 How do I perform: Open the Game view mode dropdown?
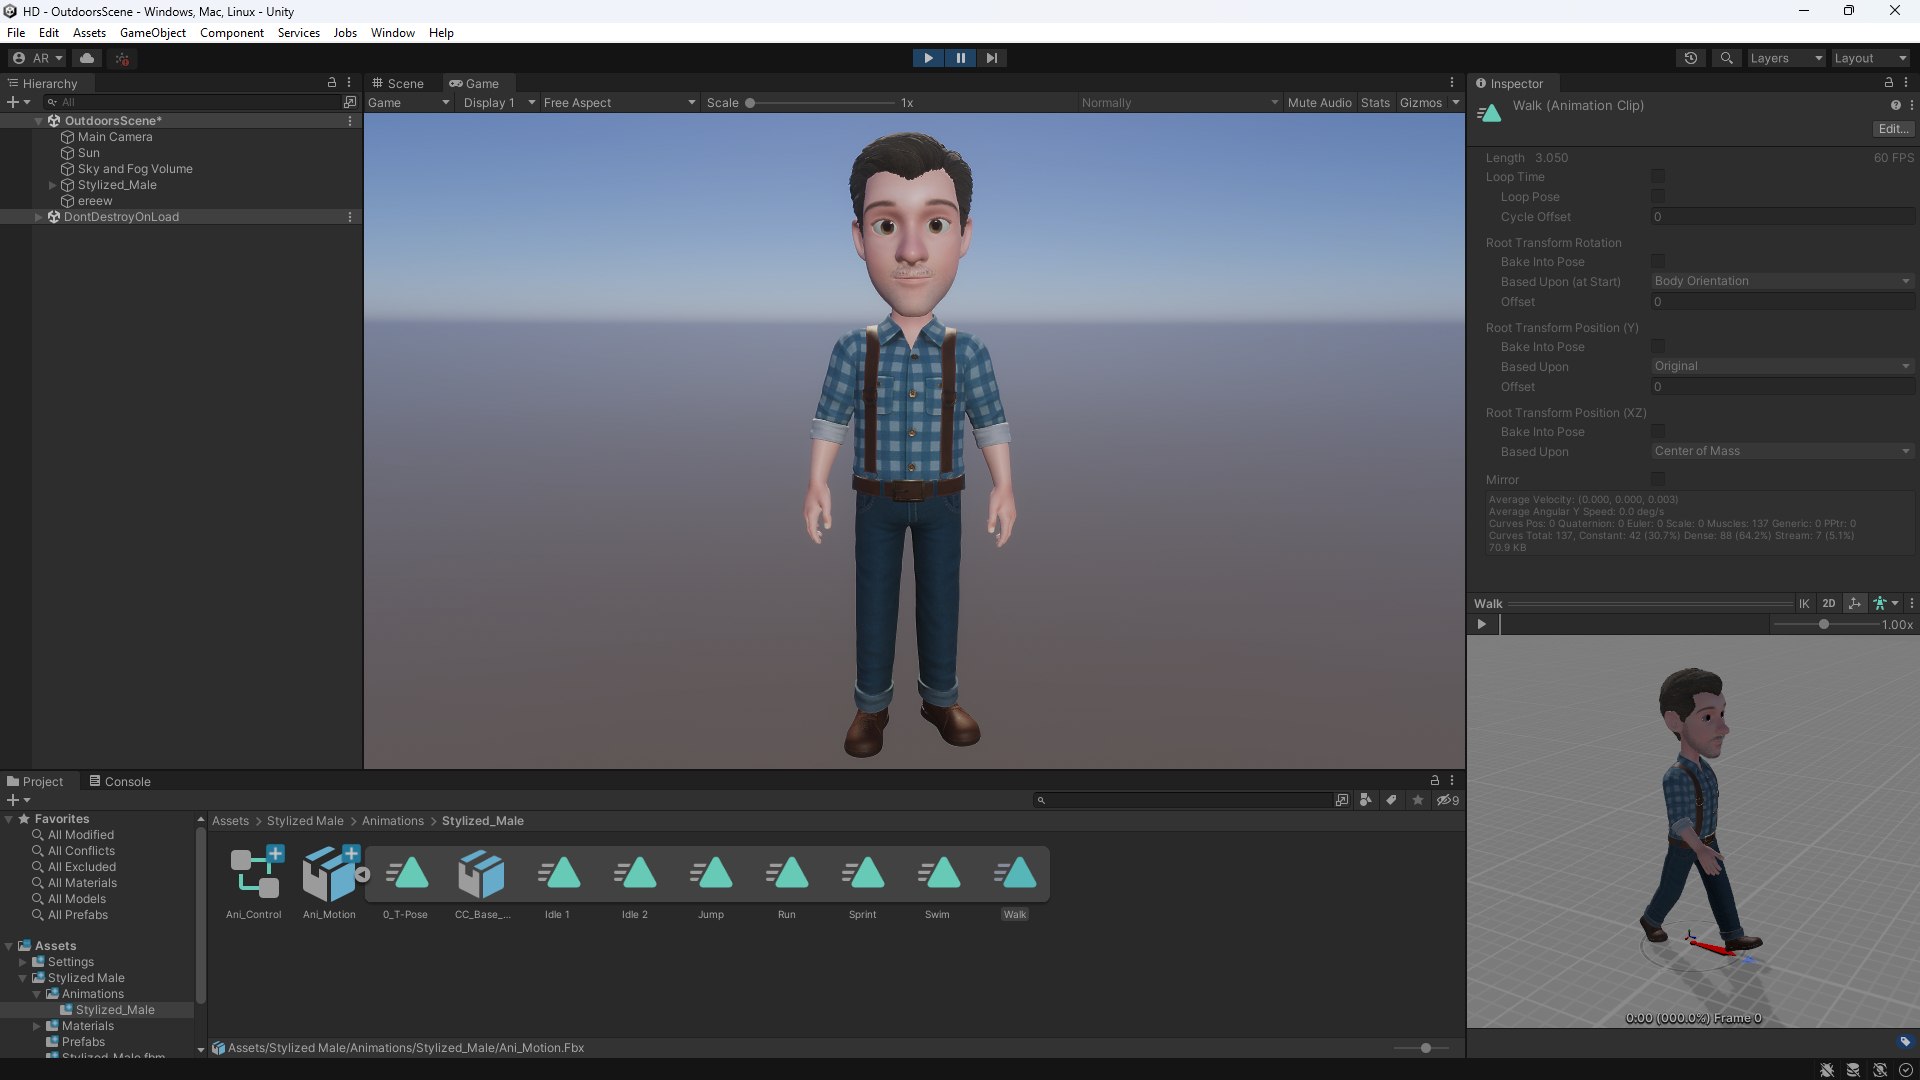[408, 103]
